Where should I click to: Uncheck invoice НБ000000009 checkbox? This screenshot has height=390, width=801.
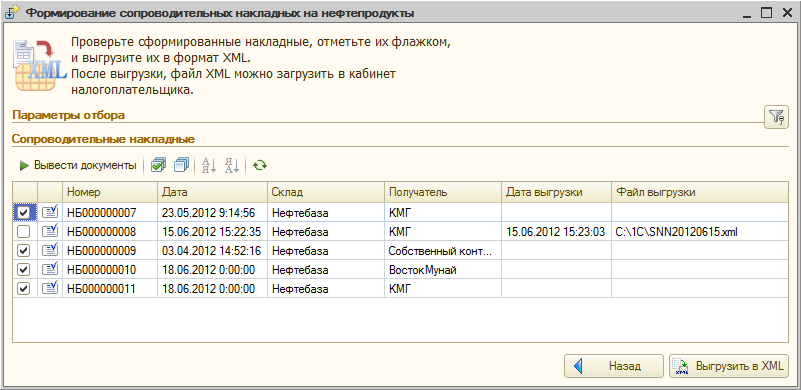pos(24,250)
